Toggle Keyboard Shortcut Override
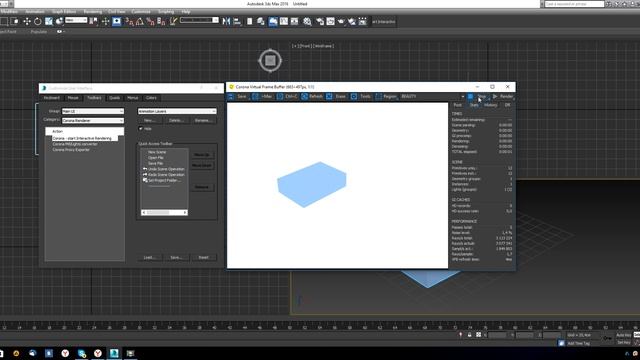 click(117, 21)
